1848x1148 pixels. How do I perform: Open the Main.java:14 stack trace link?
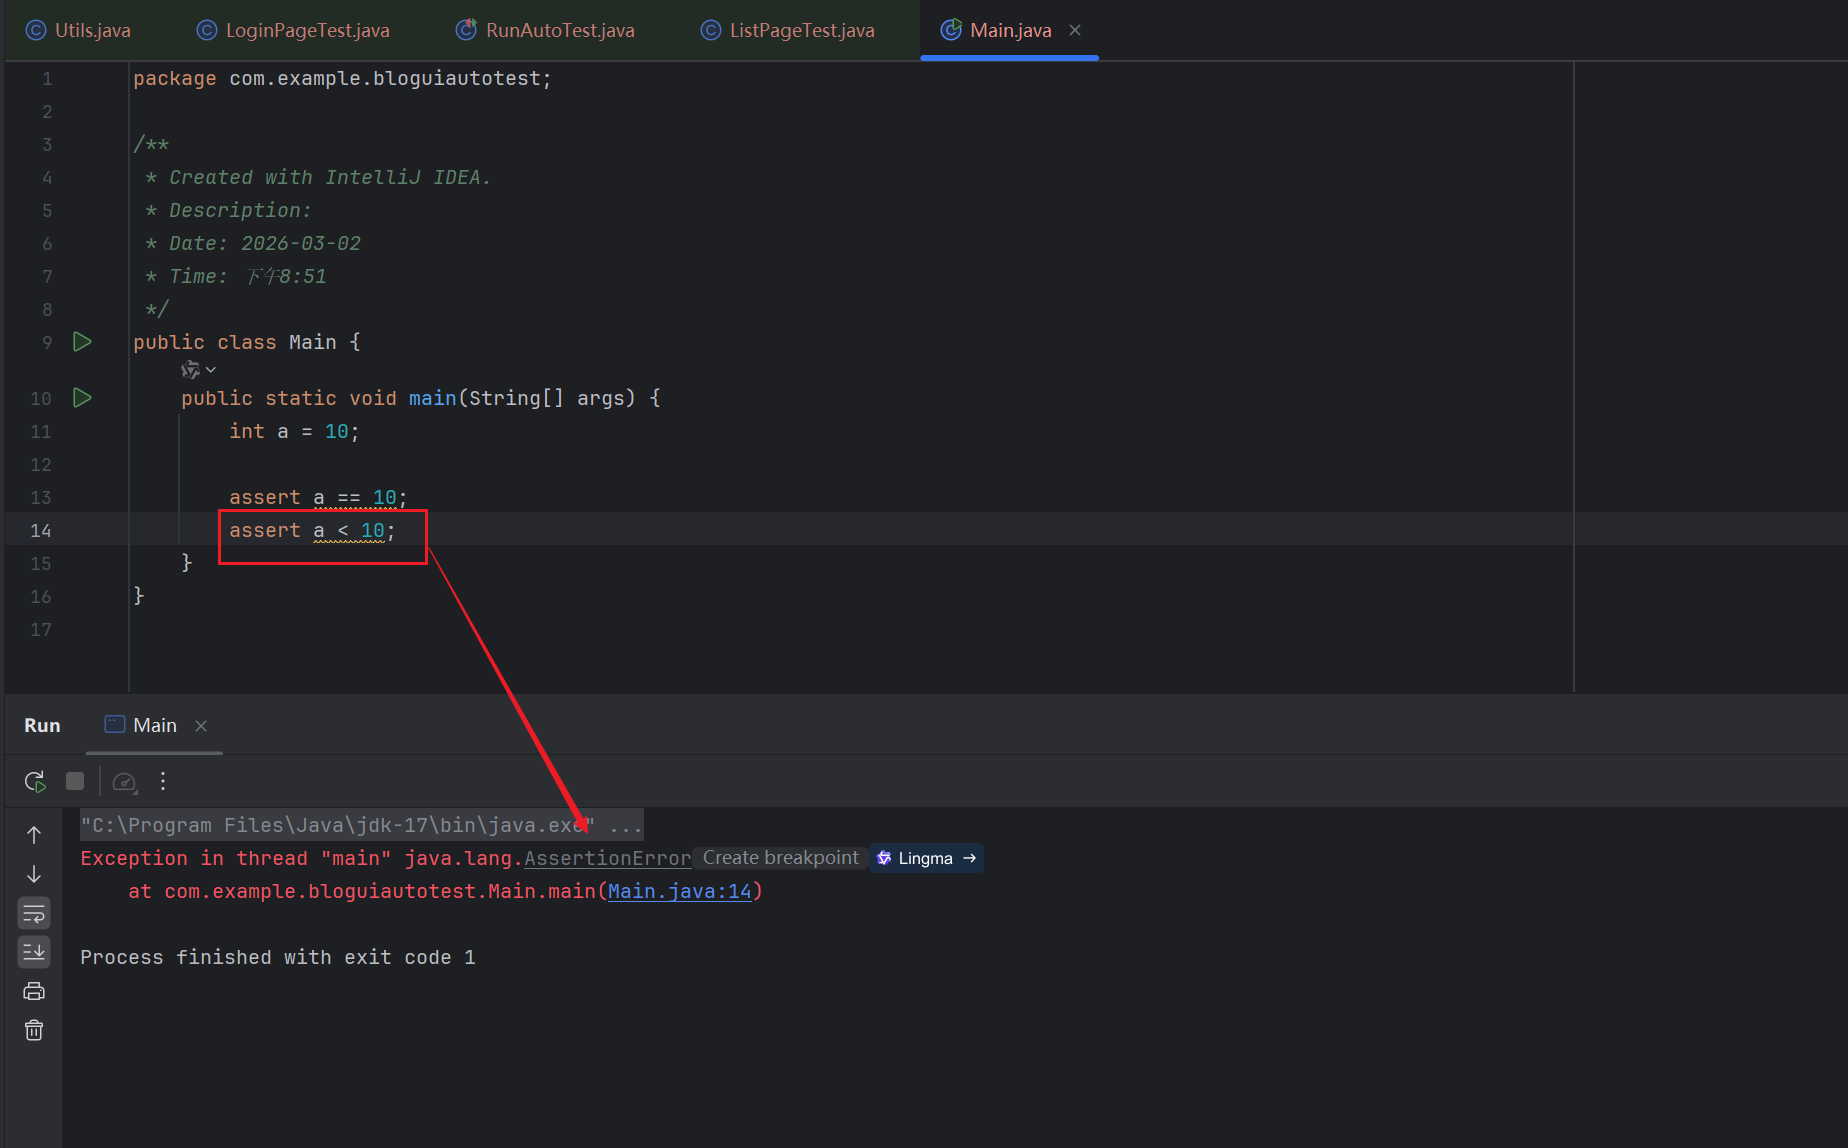click(680, 891)
